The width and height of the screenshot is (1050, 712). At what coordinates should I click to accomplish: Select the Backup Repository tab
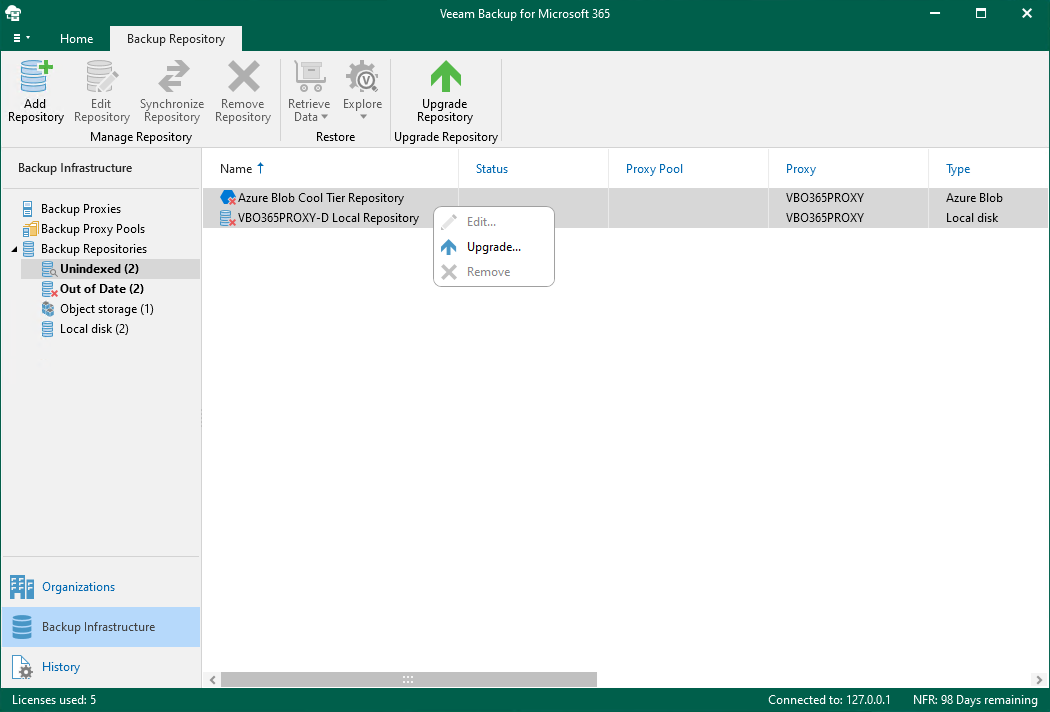[x=175, y=39]
